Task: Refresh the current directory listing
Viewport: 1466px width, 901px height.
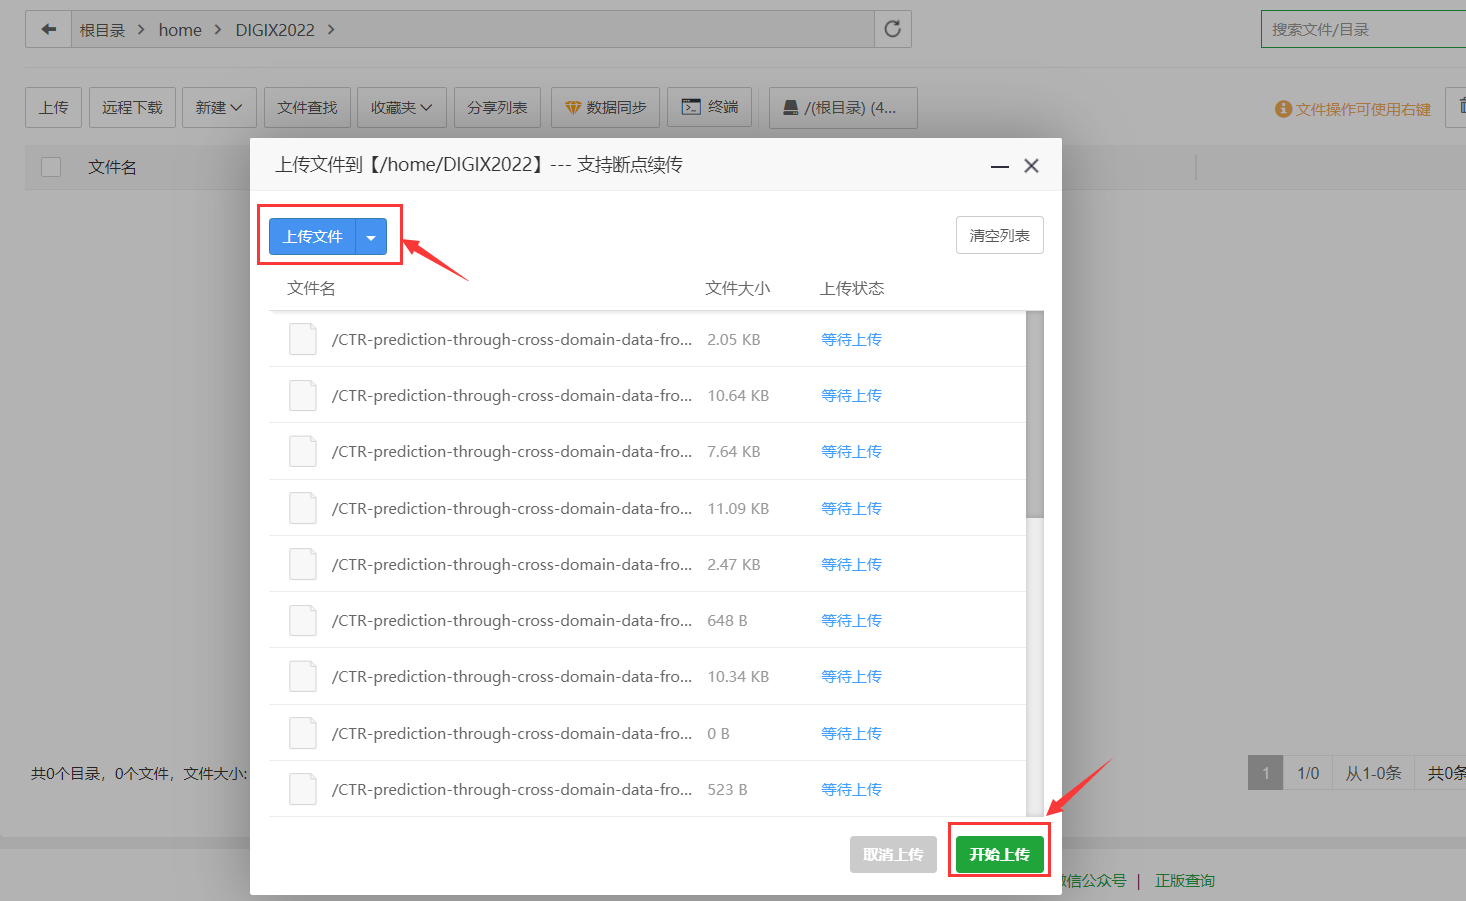Action: pos(893,29)
